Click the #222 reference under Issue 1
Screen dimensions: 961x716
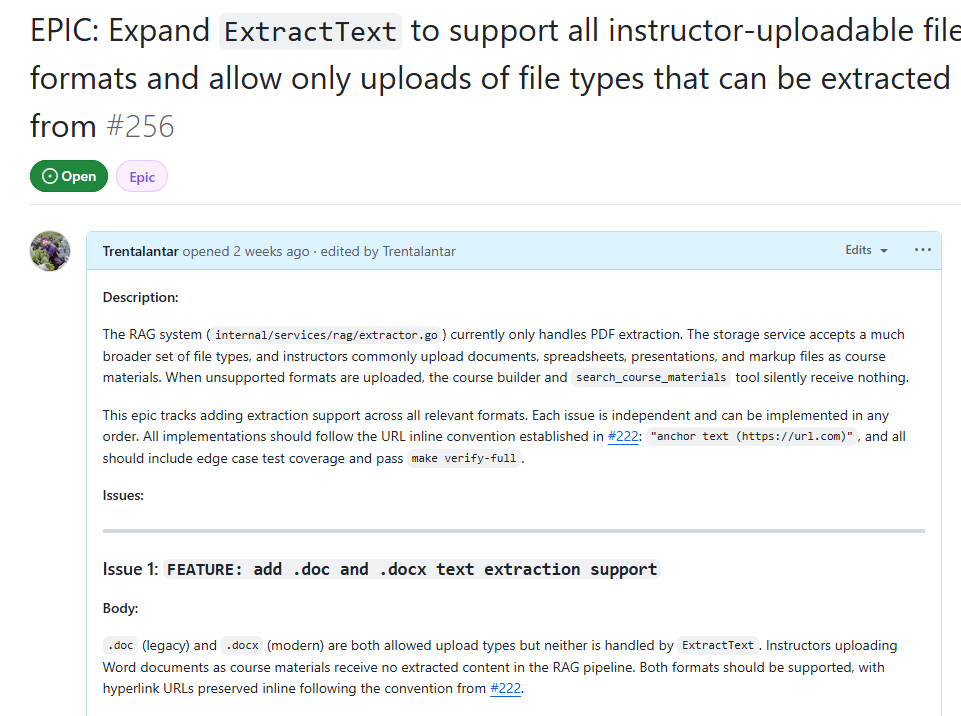(505, 688)
